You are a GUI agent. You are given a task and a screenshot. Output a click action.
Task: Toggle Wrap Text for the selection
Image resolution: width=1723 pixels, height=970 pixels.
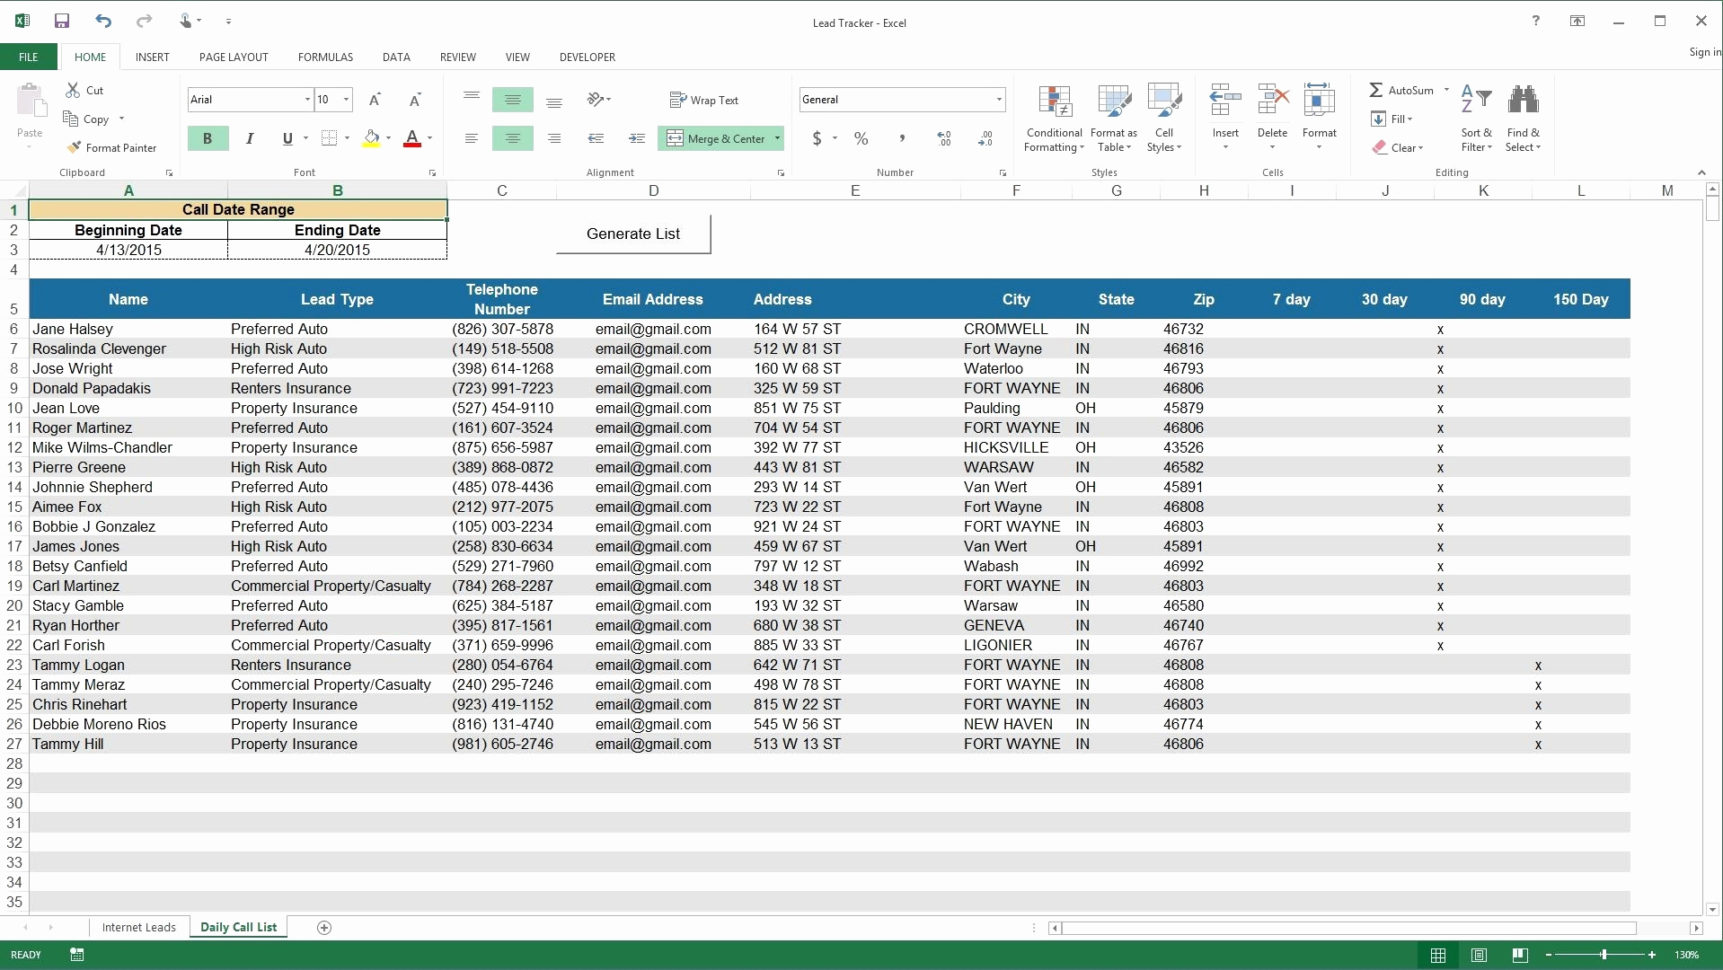coord(705,99)
